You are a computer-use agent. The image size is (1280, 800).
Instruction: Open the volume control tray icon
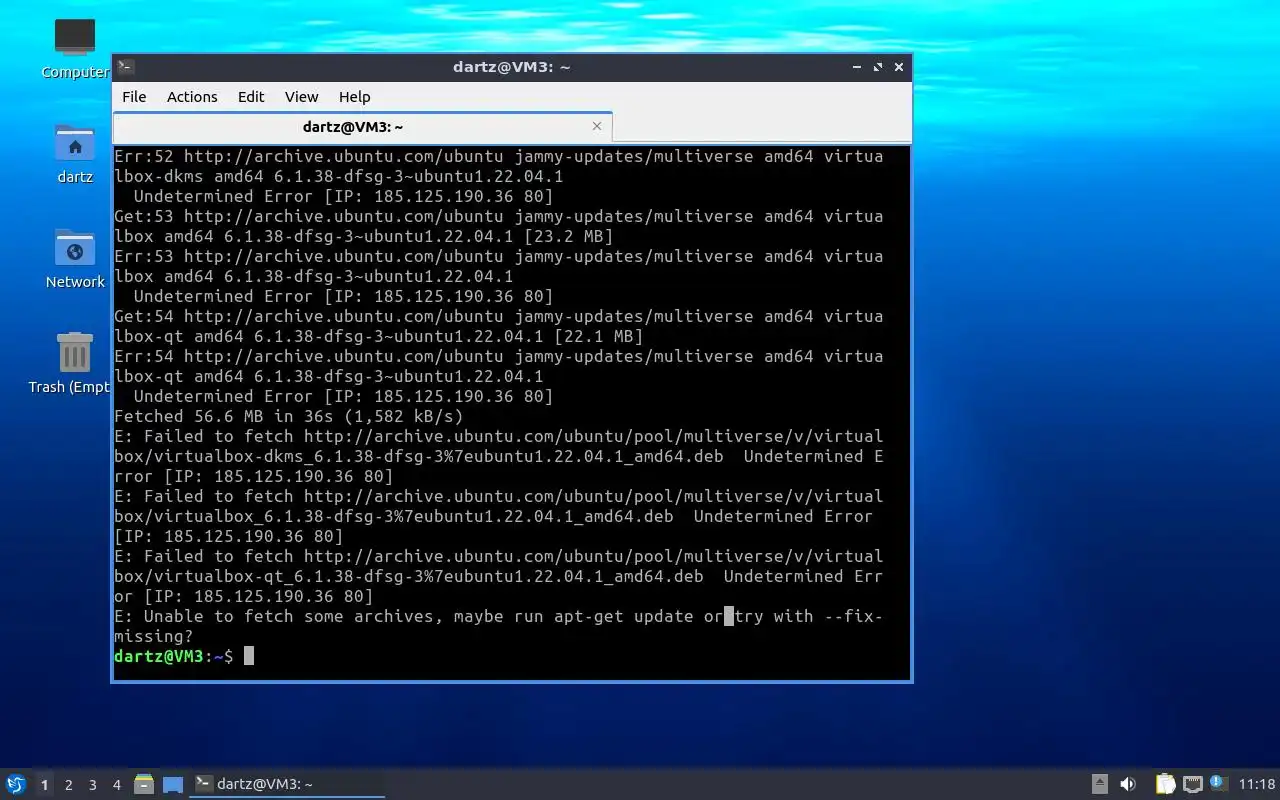[x=1128, y=784]
